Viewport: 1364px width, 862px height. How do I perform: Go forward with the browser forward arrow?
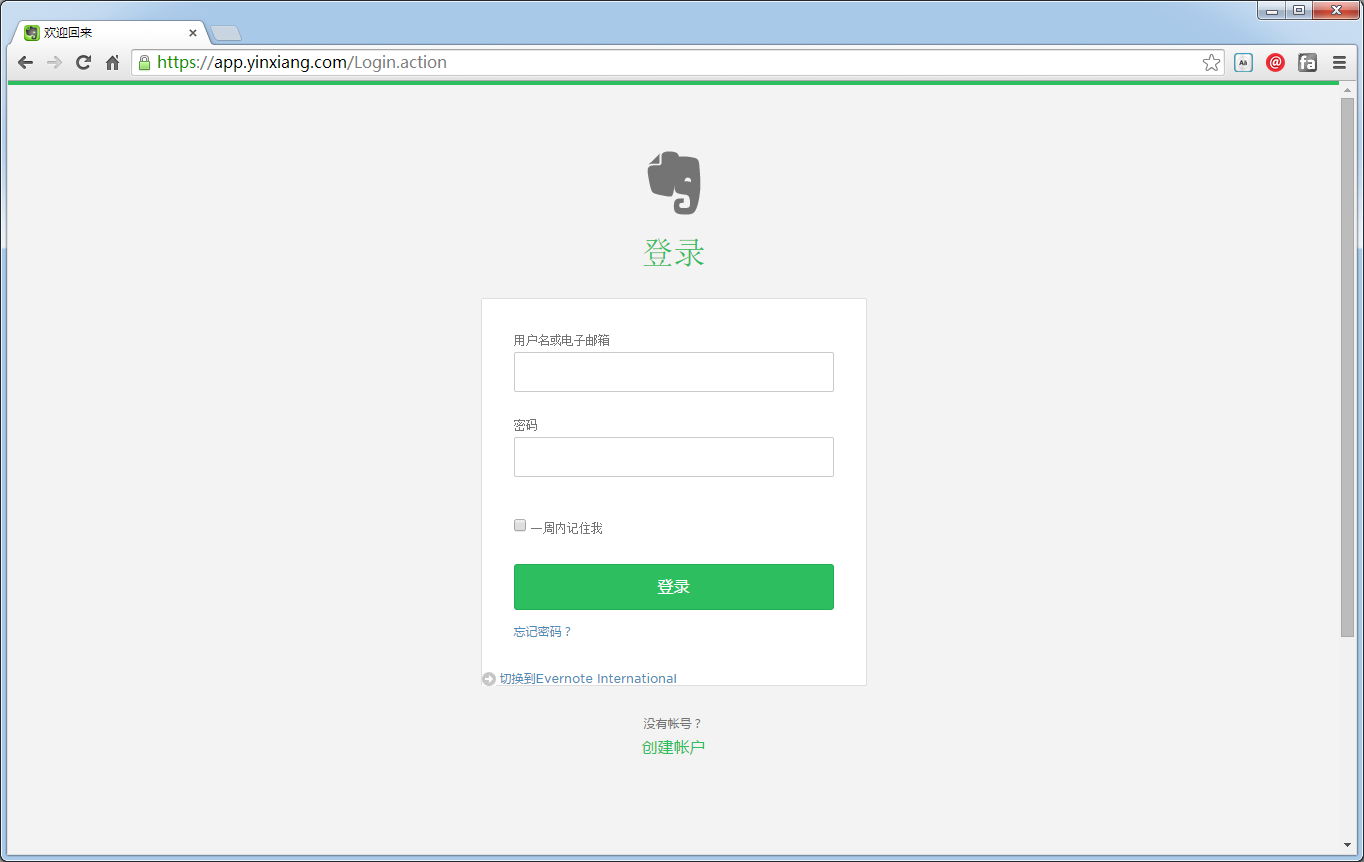click(x=55, y=62)
